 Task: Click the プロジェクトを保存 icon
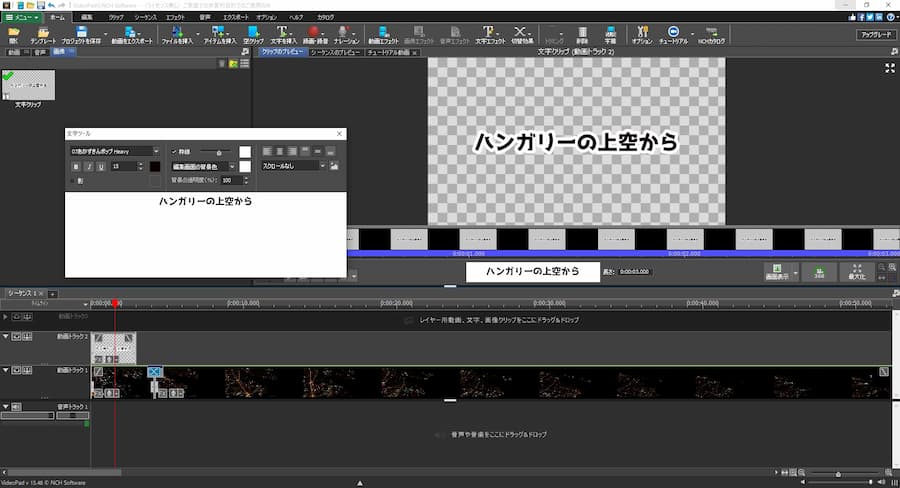pyautogui.click(x=82, y=35)
